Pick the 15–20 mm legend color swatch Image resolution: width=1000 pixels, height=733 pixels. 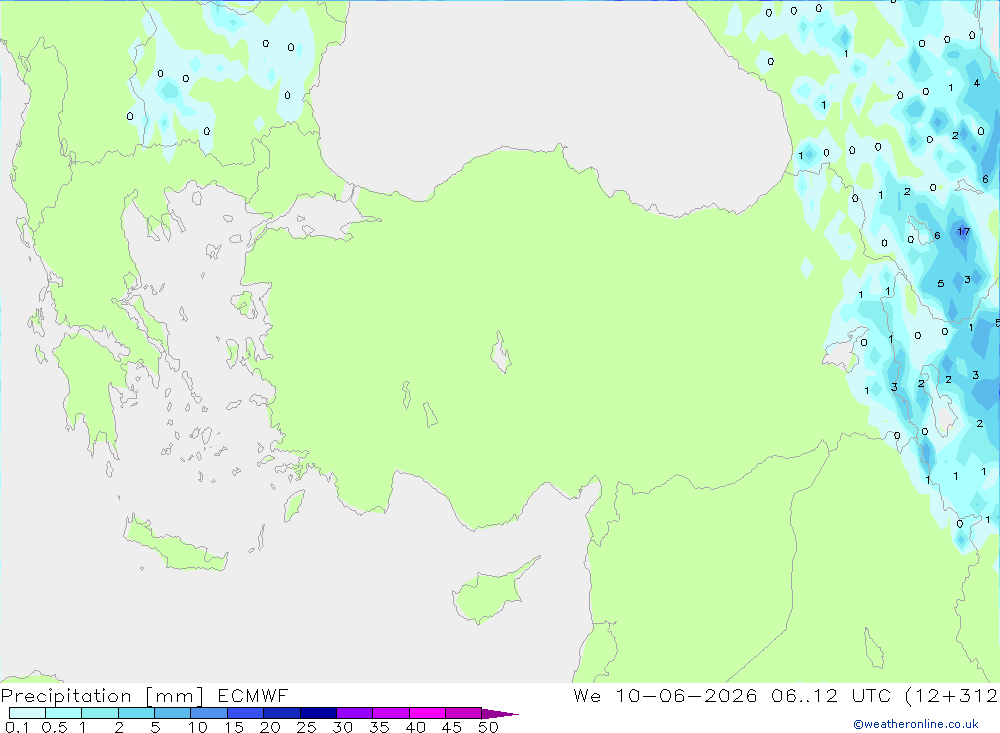[246, 713]
